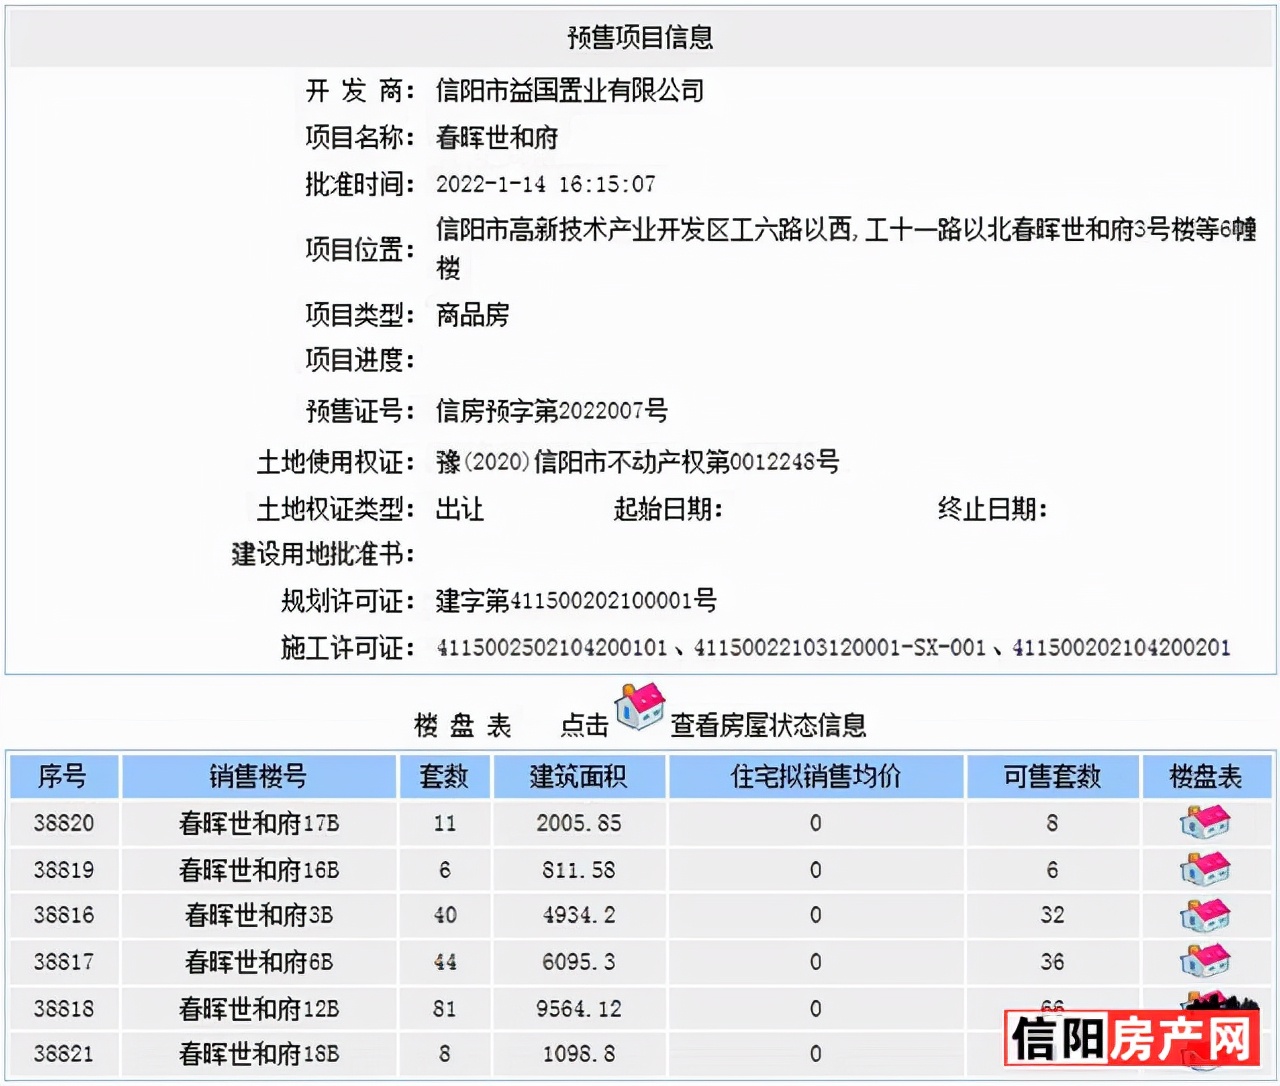Screen dimensions: 1280x1086
Task: Click the 起始日期 label
Action: pyautogui.click(x=667, y=509)
